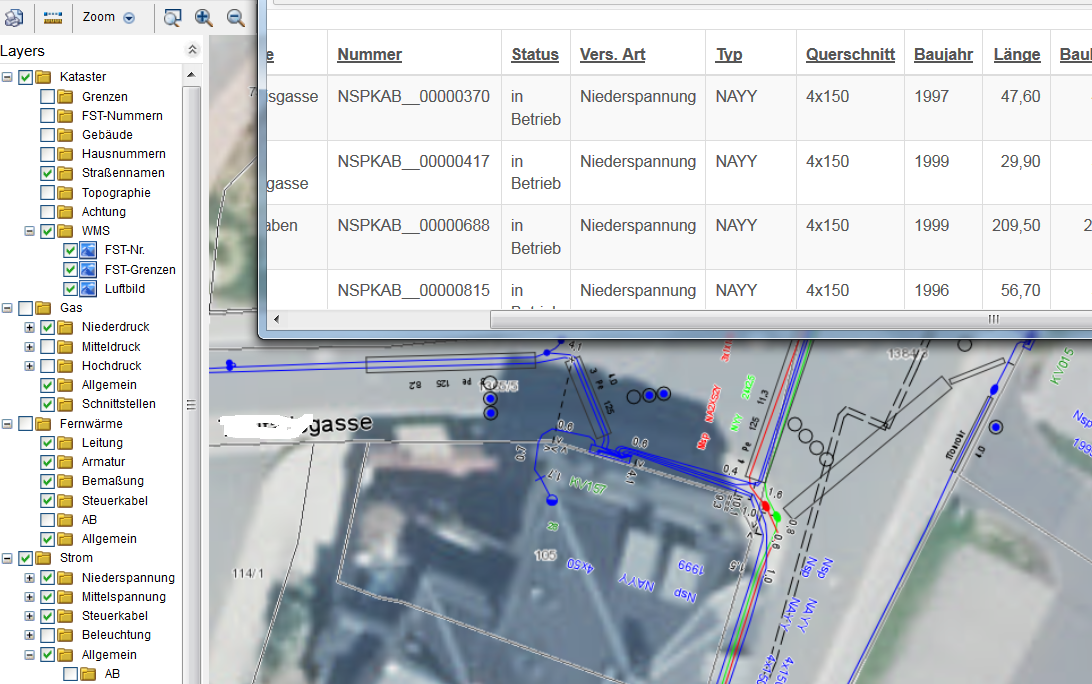Viewport: 1092px width, 684px height.
Task: Sort the table by the Querschnitt column
Action: (x=849, y=53)
